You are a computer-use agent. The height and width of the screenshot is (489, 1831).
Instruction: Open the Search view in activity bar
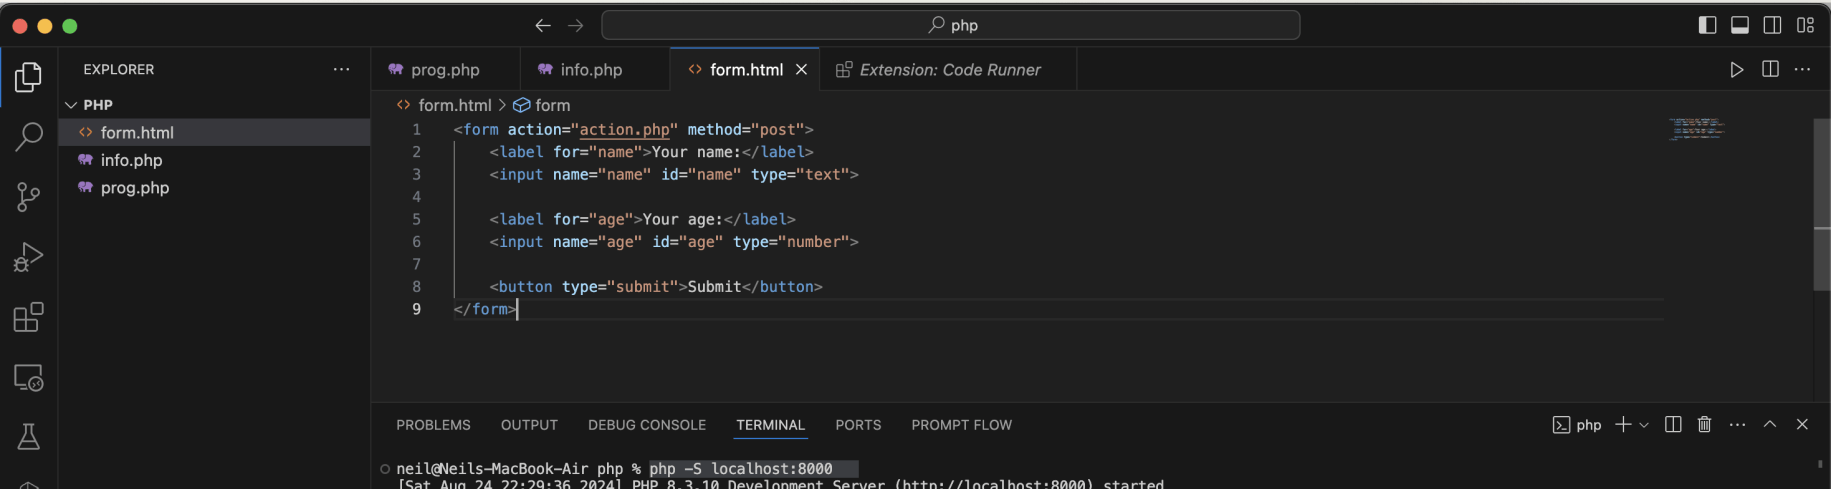28,136
